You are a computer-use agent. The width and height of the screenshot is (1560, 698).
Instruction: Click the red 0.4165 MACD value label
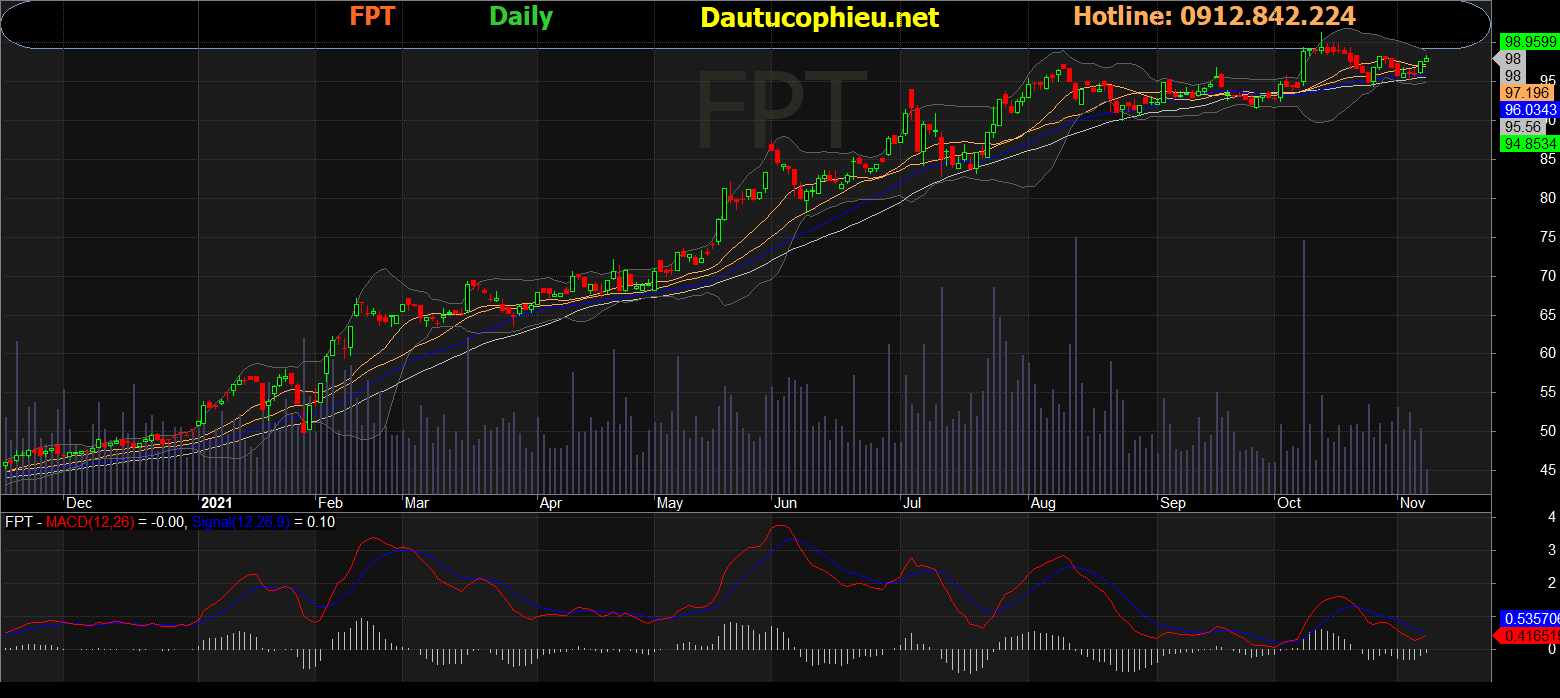point(1529,635)
